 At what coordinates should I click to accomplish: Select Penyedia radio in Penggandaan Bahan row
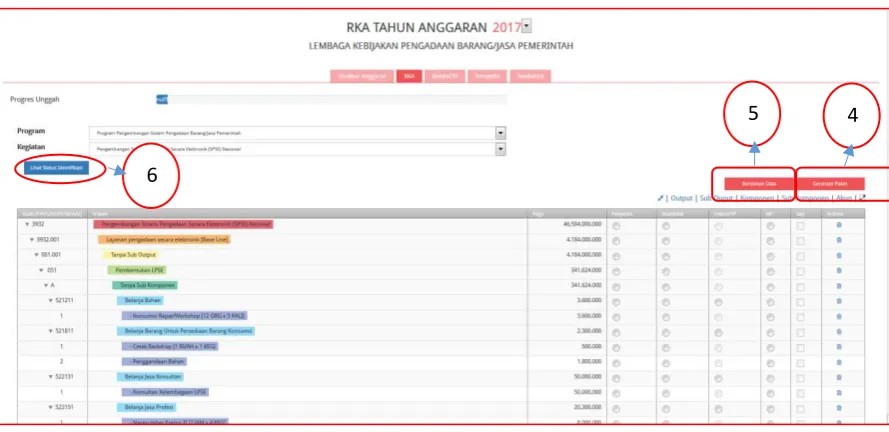click(x=616, y=363)
